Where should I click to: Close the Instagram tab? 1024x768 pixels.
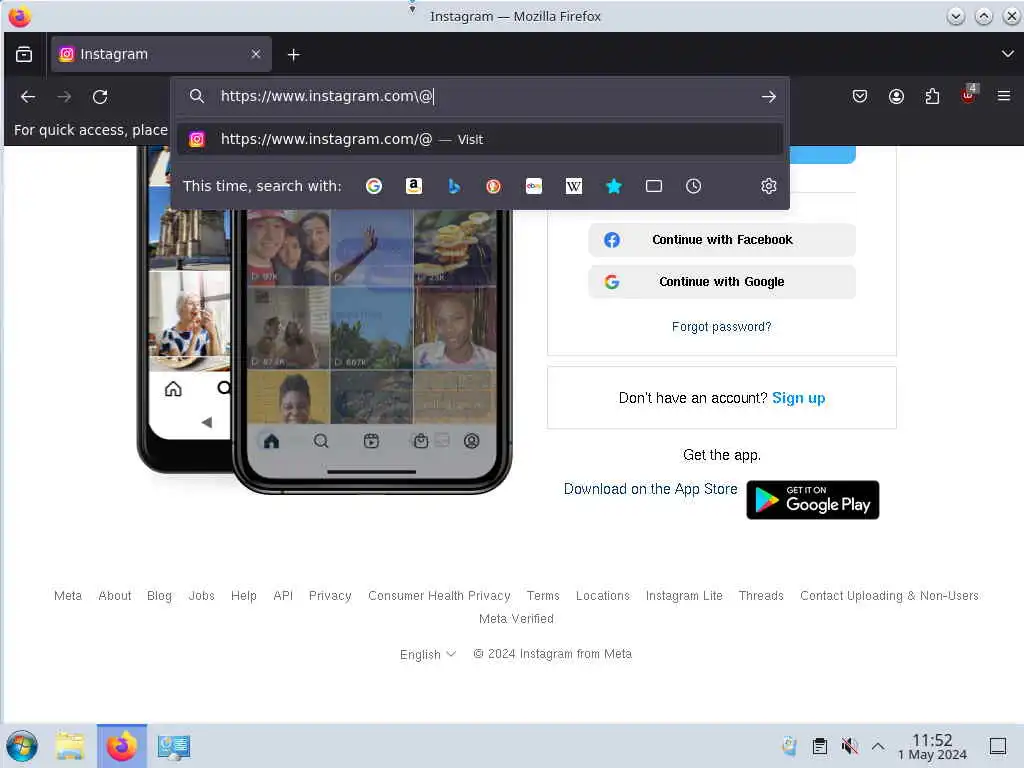[256, 54]
